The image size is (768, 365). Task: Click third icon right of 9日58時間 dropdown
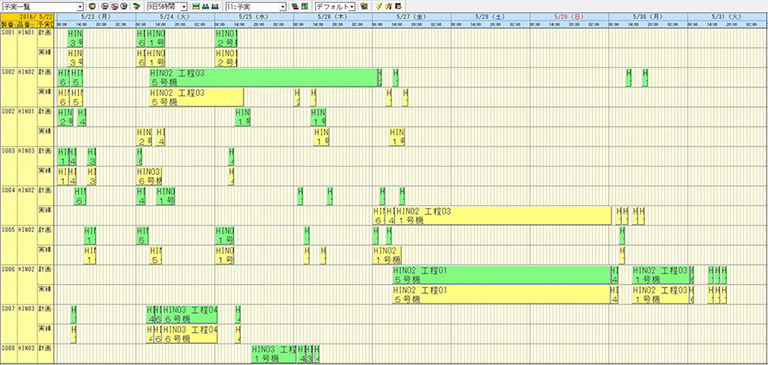point(215,7)
